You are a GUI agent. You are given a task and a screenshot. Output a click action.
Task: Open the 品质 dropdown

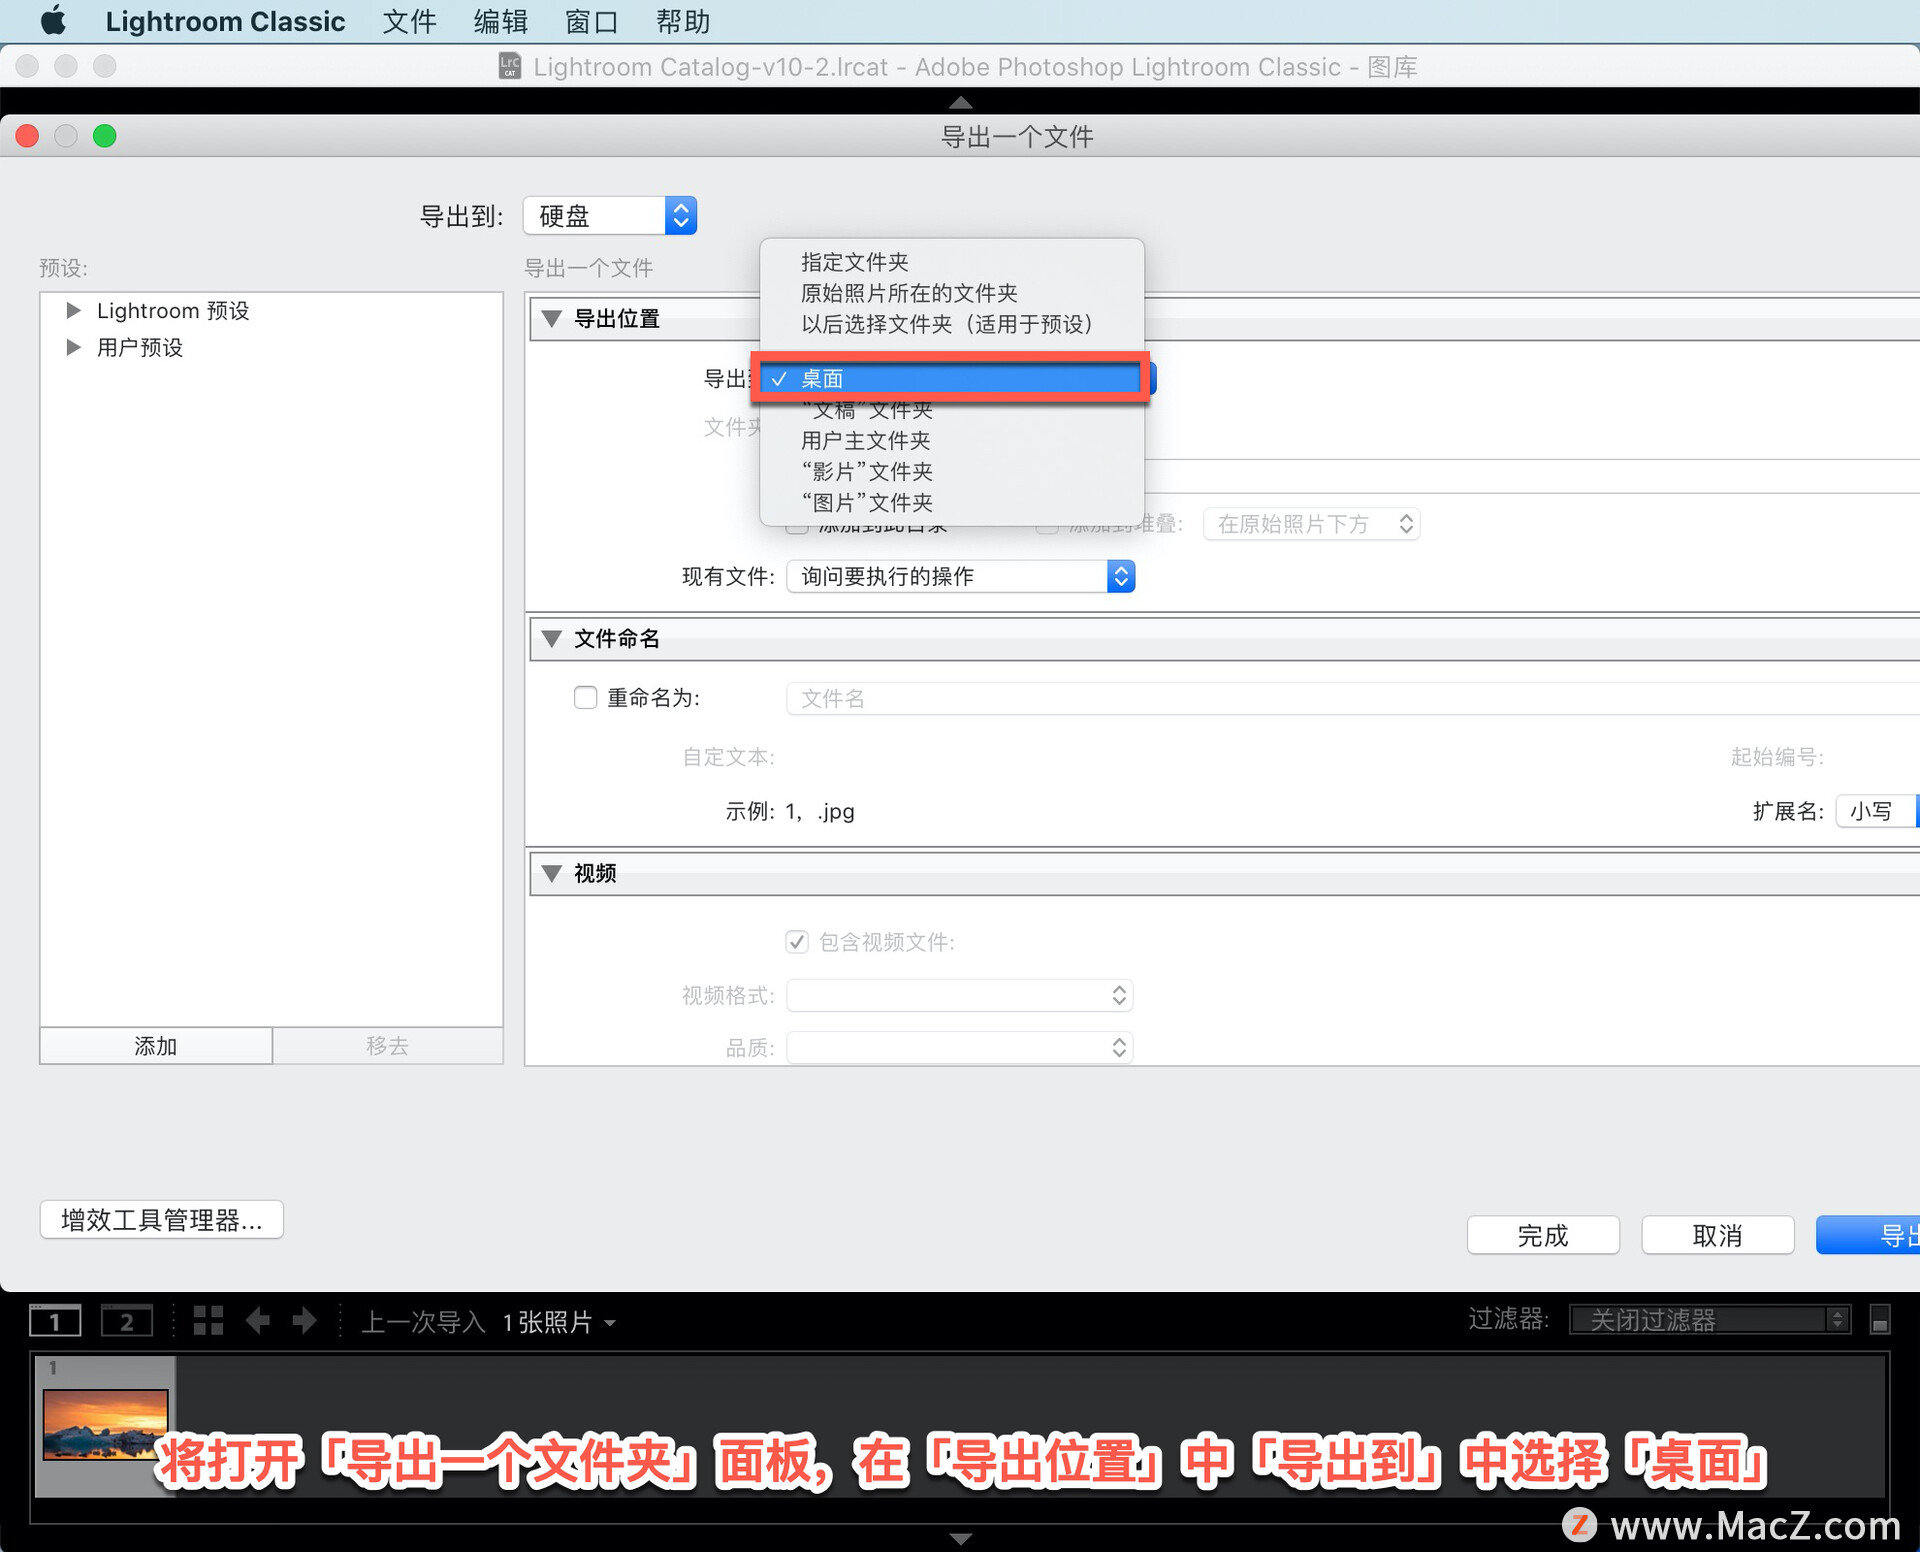click(960, 1047)
